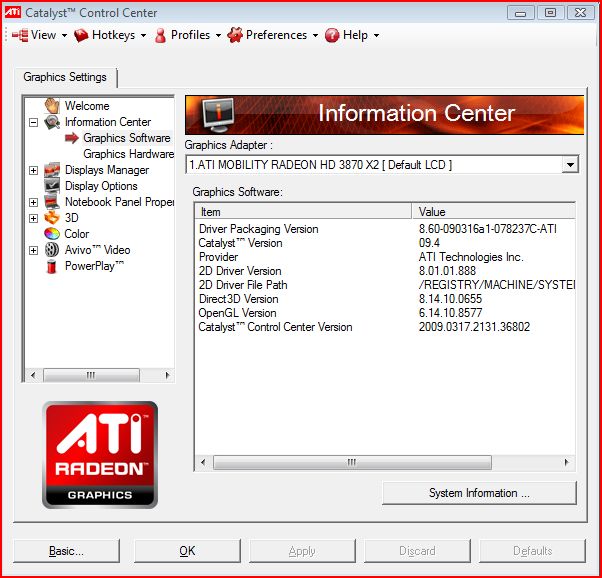602x578 pixels.
Task: Open the Hotkeys dropdown arrow
Action: pos(143,36)
